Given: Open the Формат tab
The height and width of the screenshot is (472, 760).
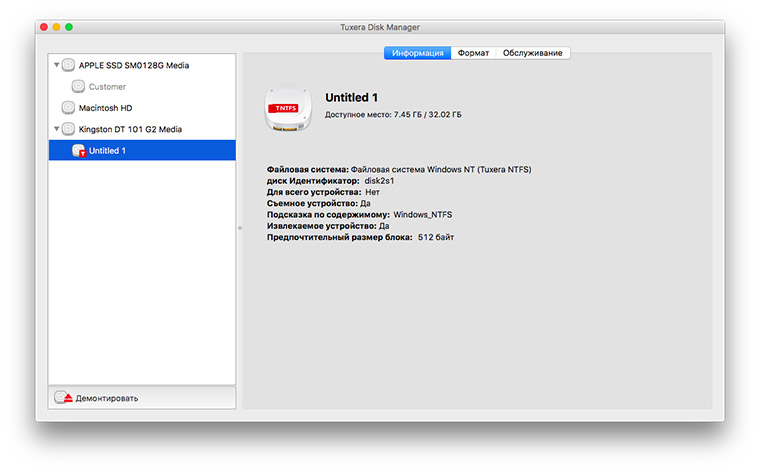Looking at the screenshot, I should [x=473, y=53].
